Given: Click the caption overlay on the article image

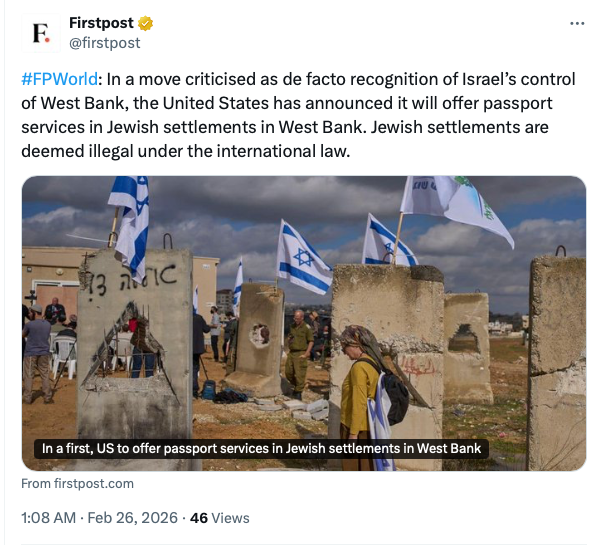Looking at the screenshot, I should coord(261,449).
